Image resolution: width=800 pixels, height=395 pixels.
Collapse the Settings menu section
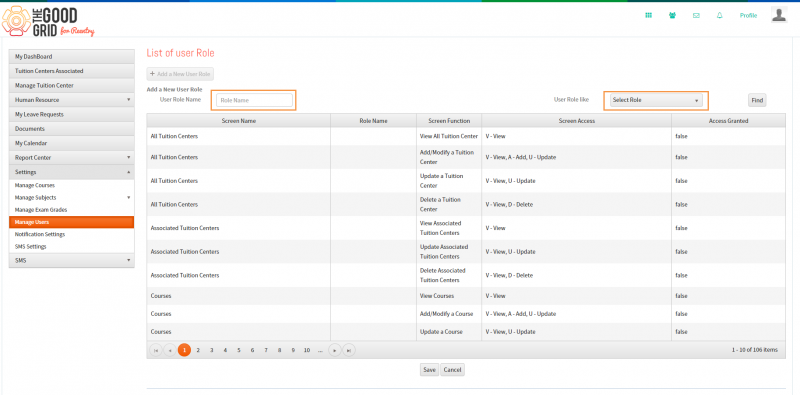pos(71,172)
